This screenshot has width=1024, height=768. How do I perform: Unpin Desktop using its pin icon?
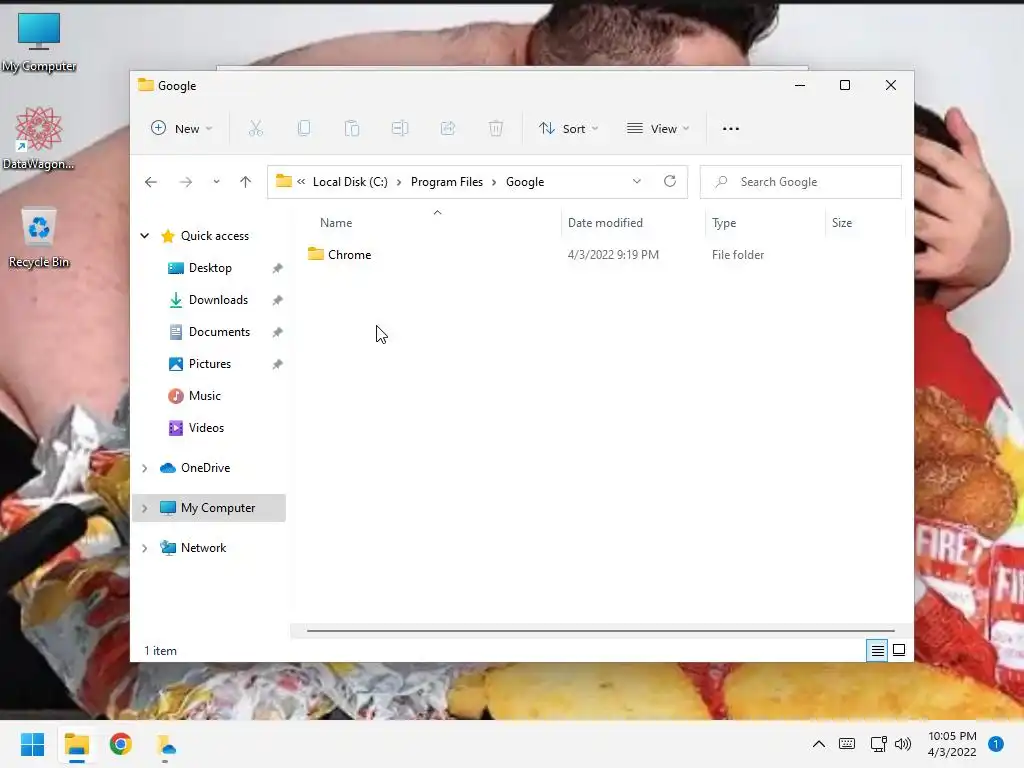pyautogui.click(x=278, y=268)
